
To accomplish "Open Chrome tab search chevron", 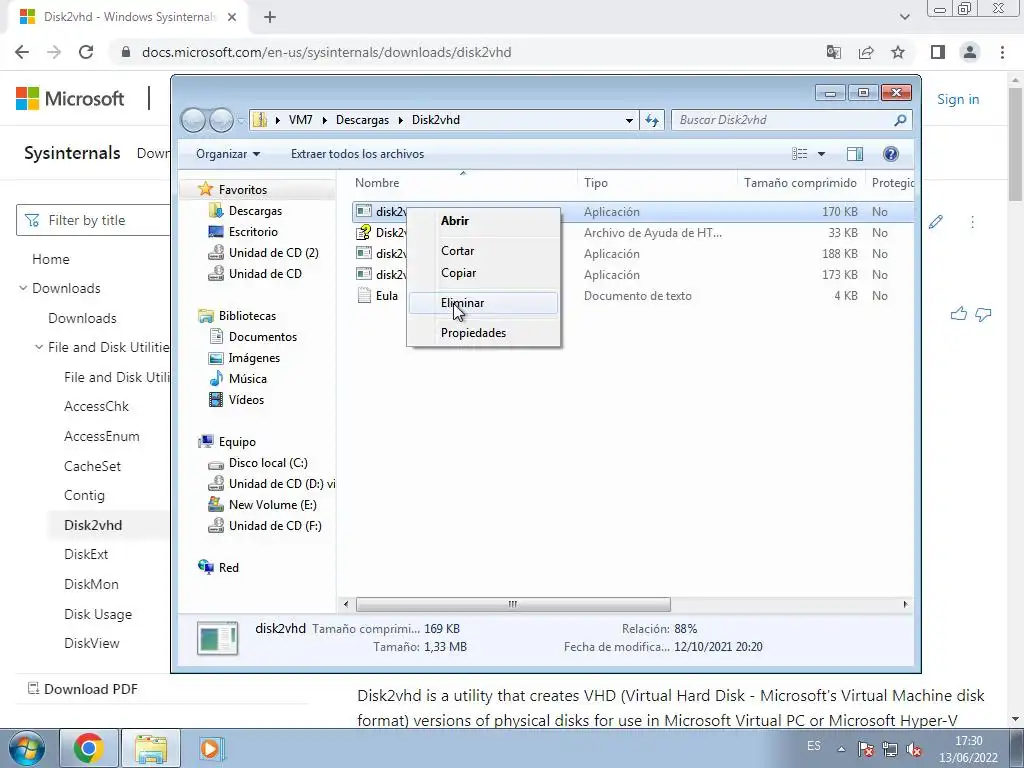I will 904,18.
